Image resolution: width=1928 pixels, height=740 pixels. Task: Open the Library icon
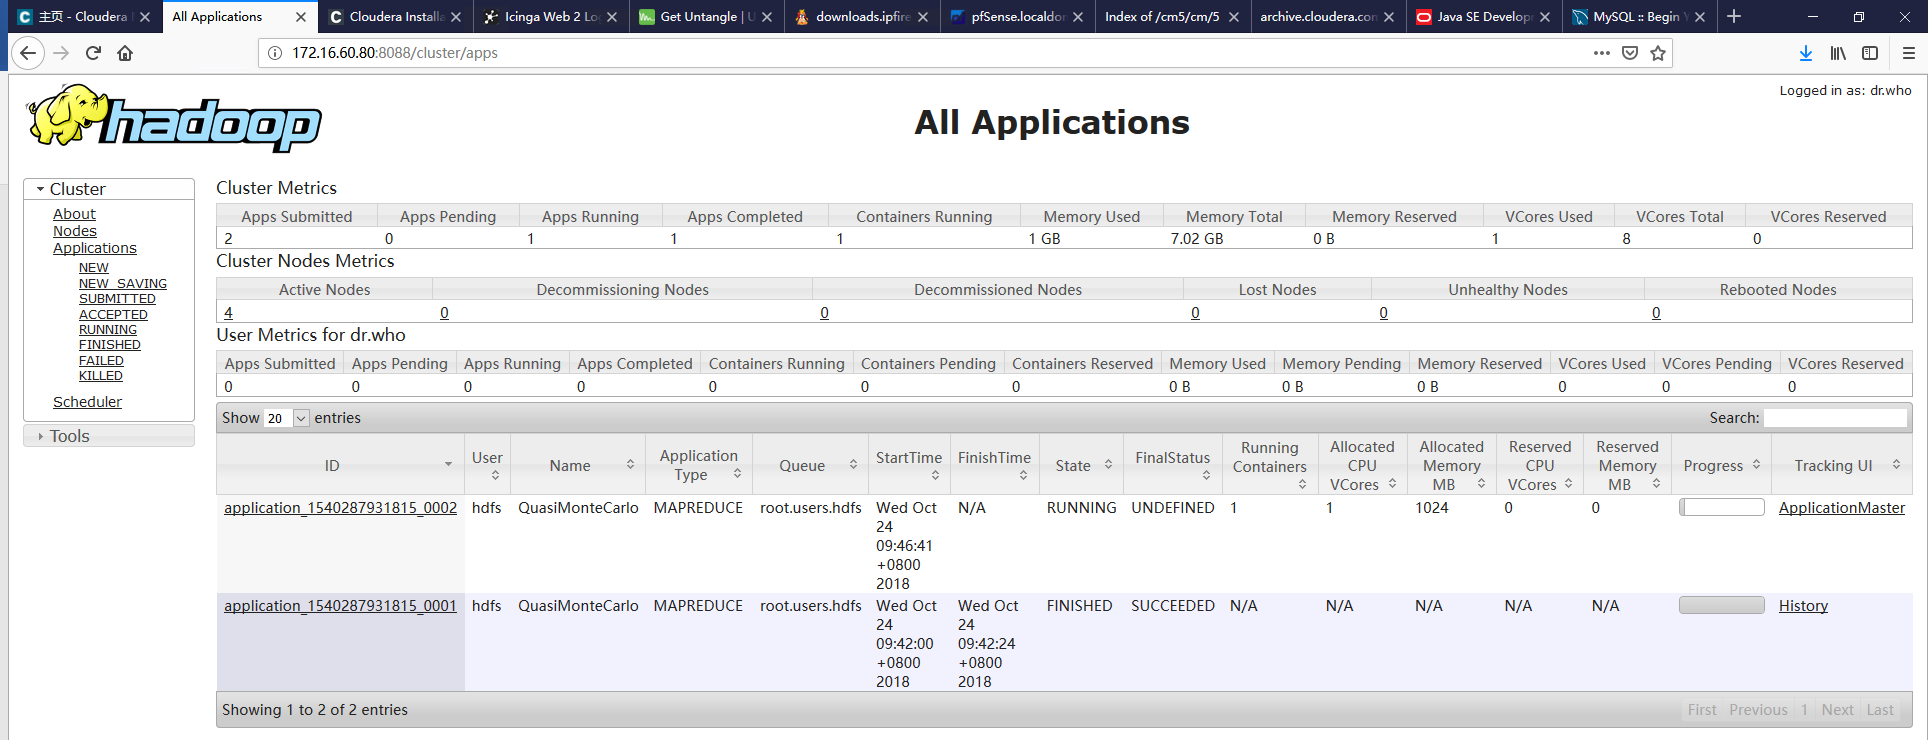tap(1838, 53)
